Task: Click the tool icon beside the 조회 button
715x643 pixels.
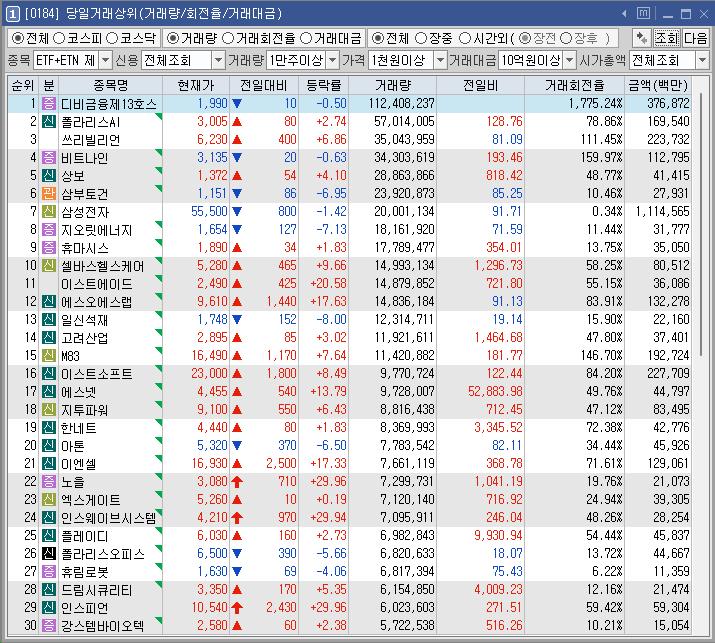Action: click(x=642, y=38)
